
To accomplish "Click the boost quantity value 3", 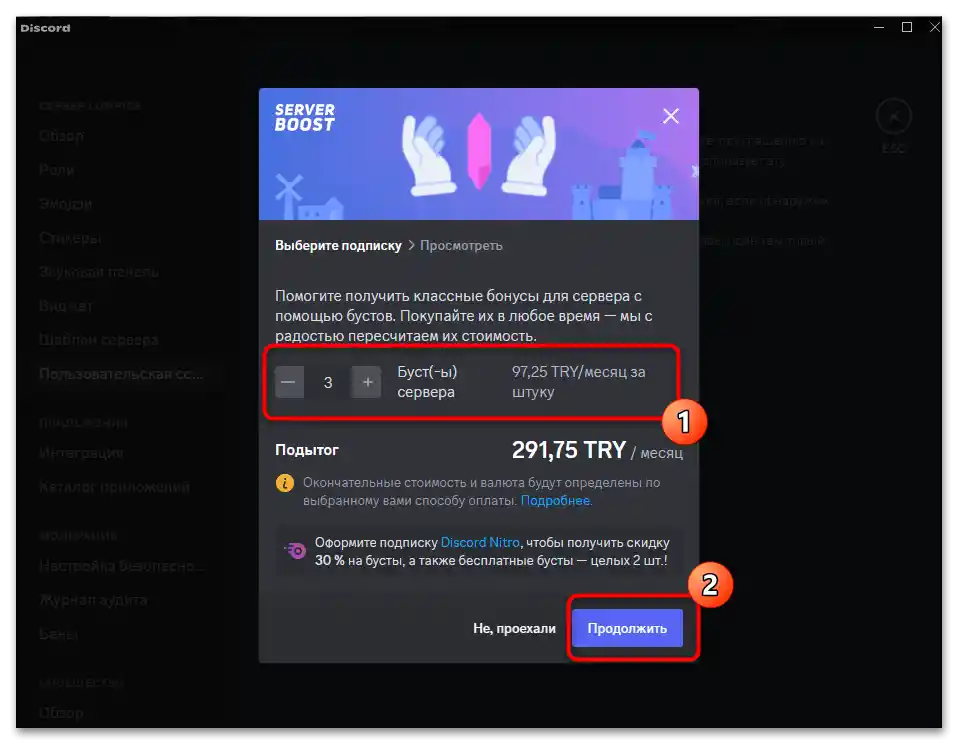I will 328,382.
